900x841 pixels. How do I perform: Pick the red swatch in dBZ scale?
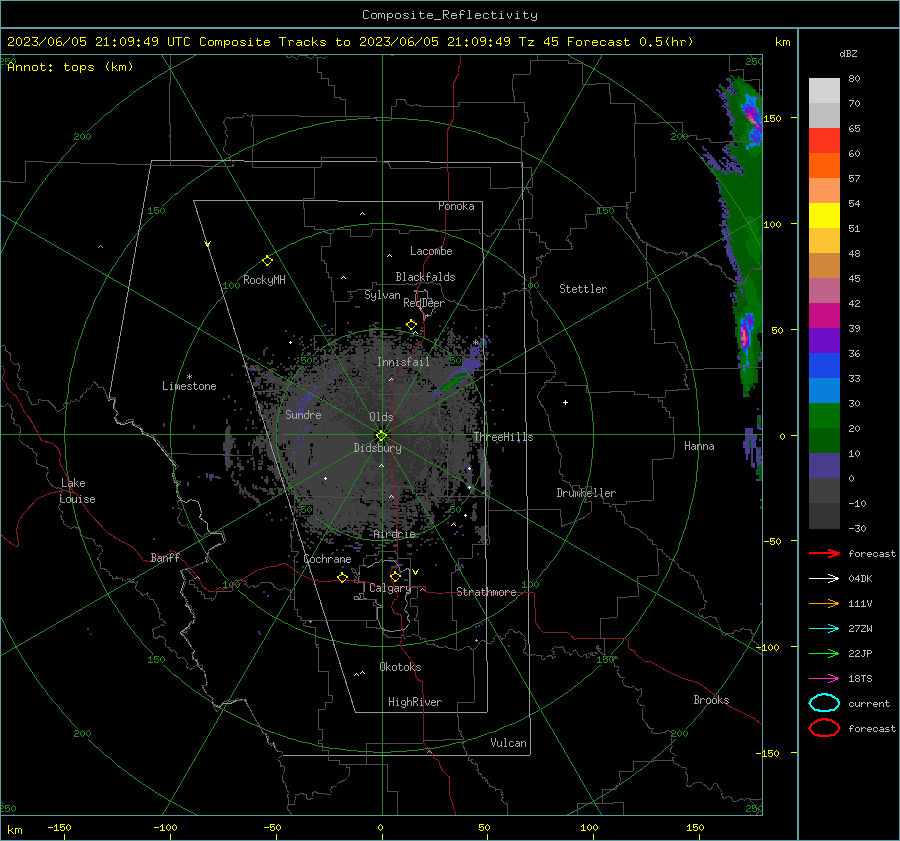coord(824,141)
